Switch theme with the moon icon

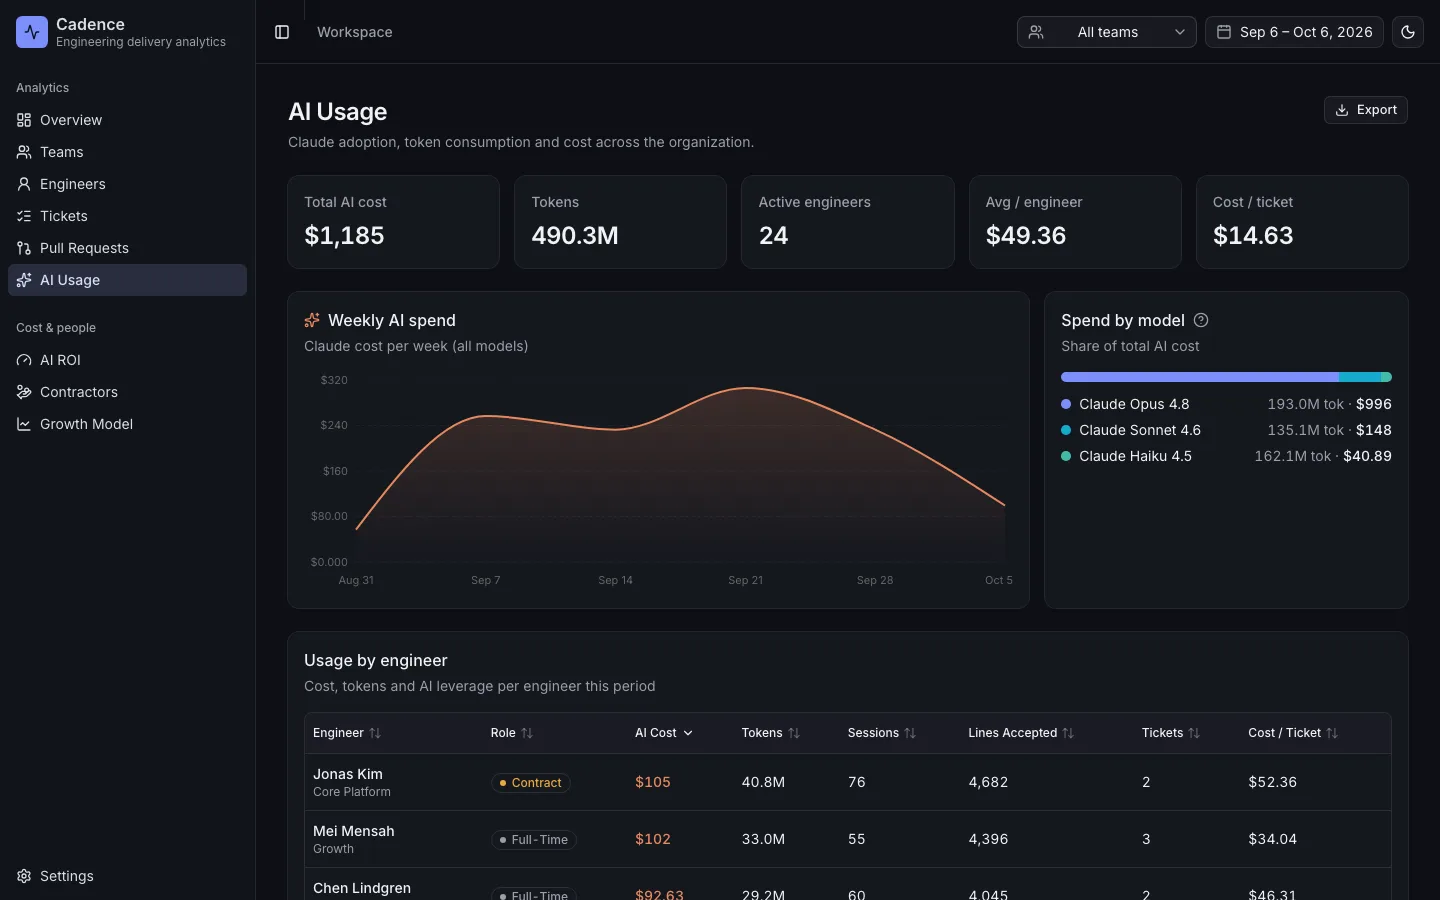1408,32
